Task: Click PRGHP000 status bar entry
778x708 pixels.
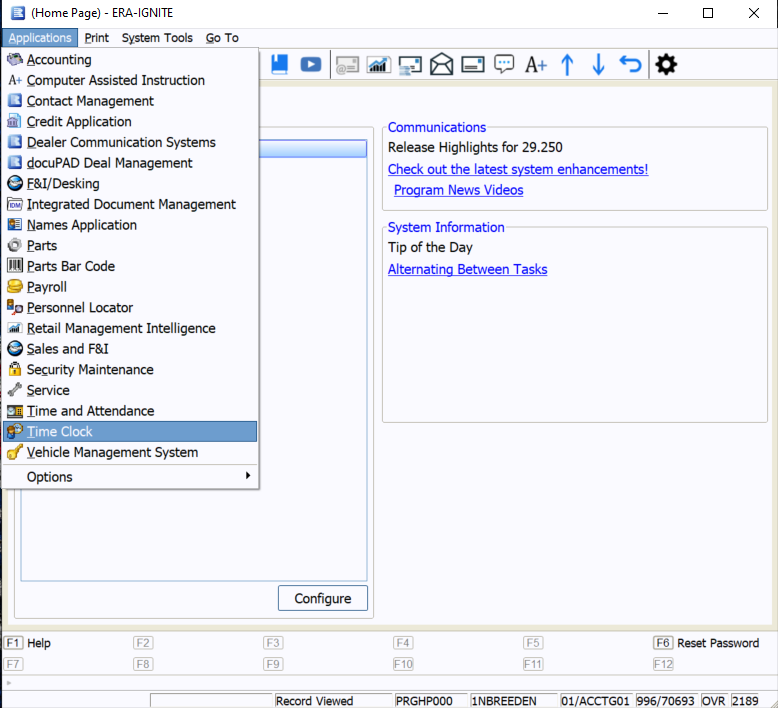Action: tap(424, 701)
